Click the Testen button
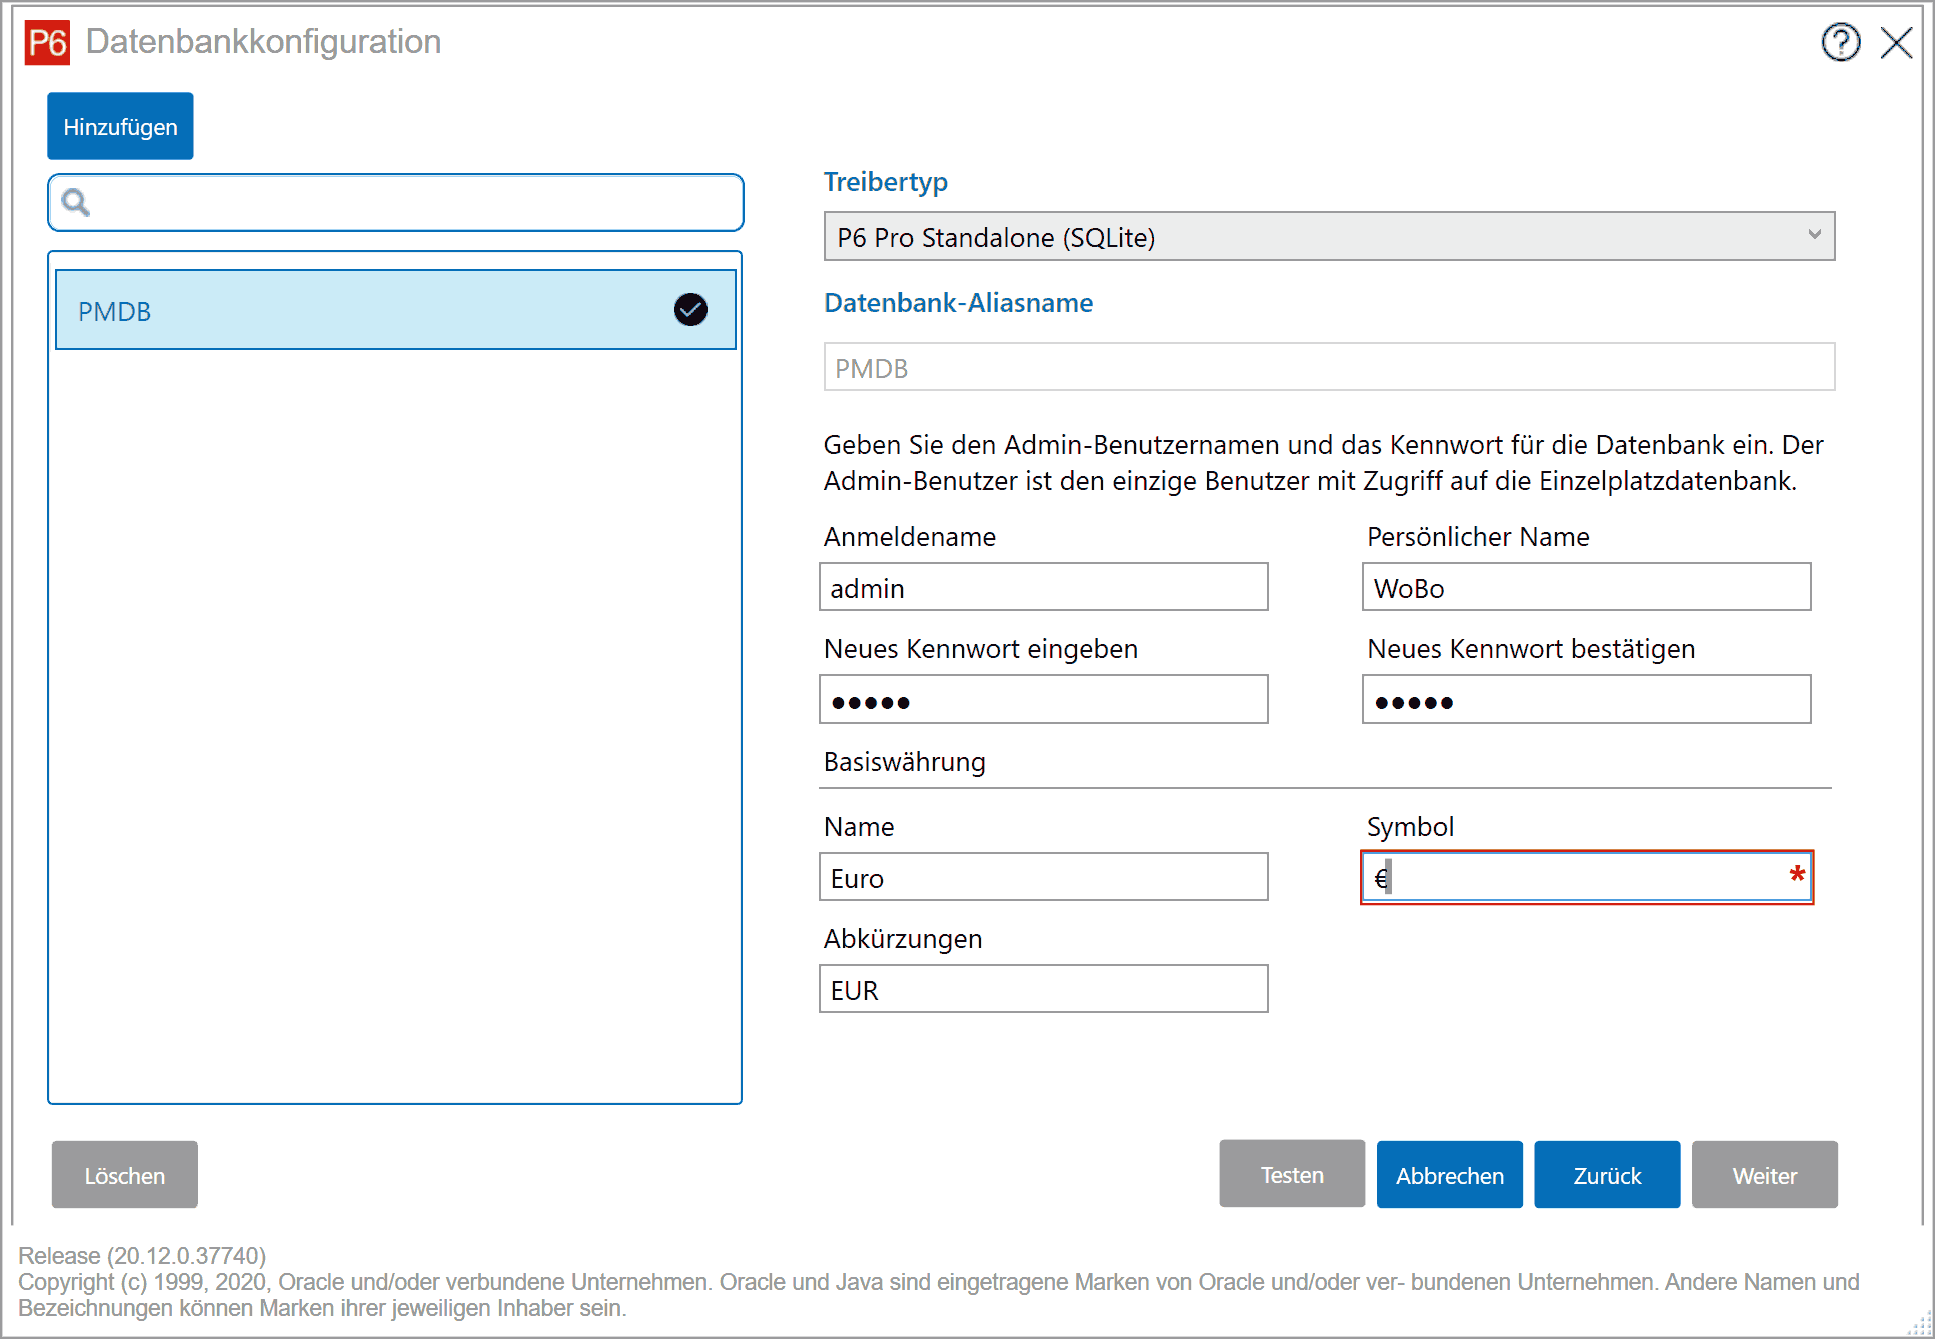This screenshot has width=1935, height=1339. (x=1291, y=1175)
